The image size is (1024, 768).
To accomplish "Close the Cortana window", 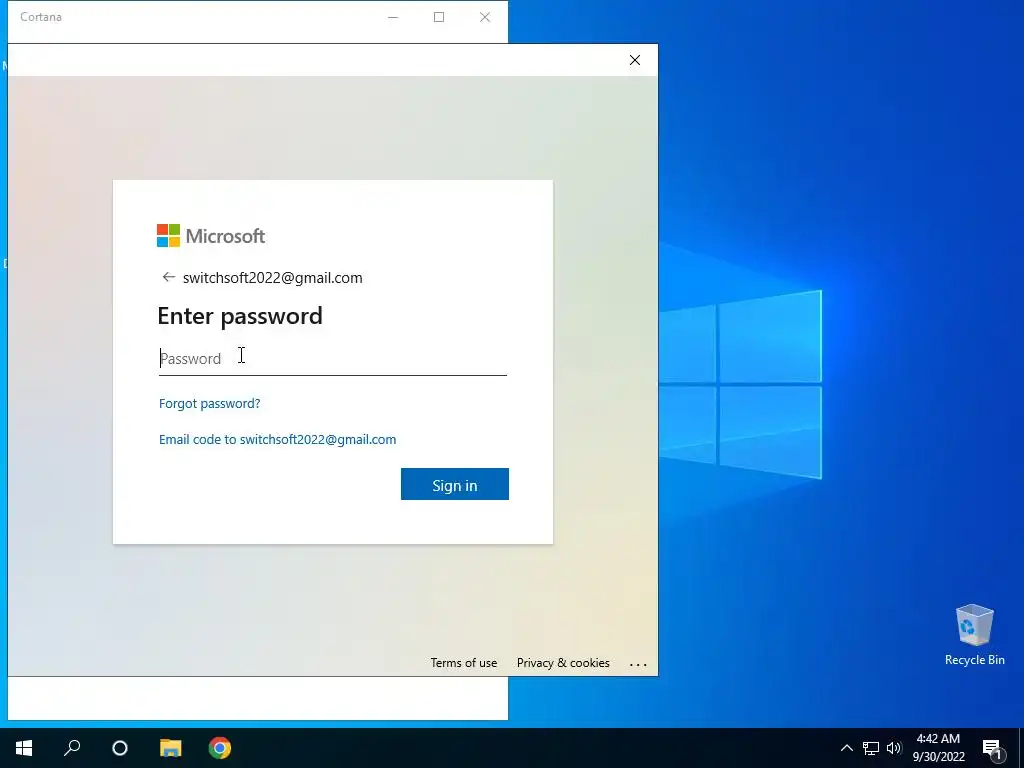I will [485, 17].
